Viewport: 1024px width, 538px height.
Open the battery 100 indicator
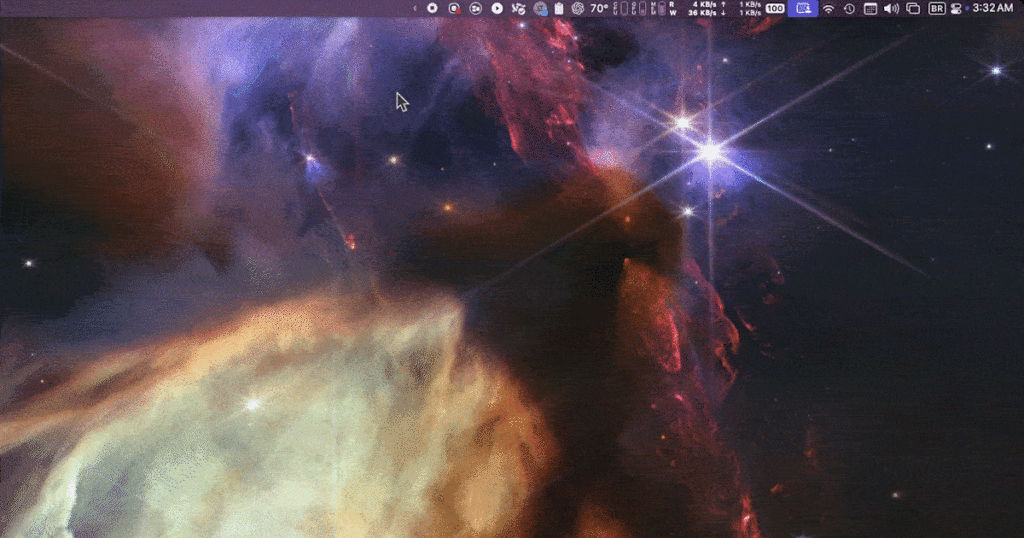pyautogui.click(x=775, y=8)
